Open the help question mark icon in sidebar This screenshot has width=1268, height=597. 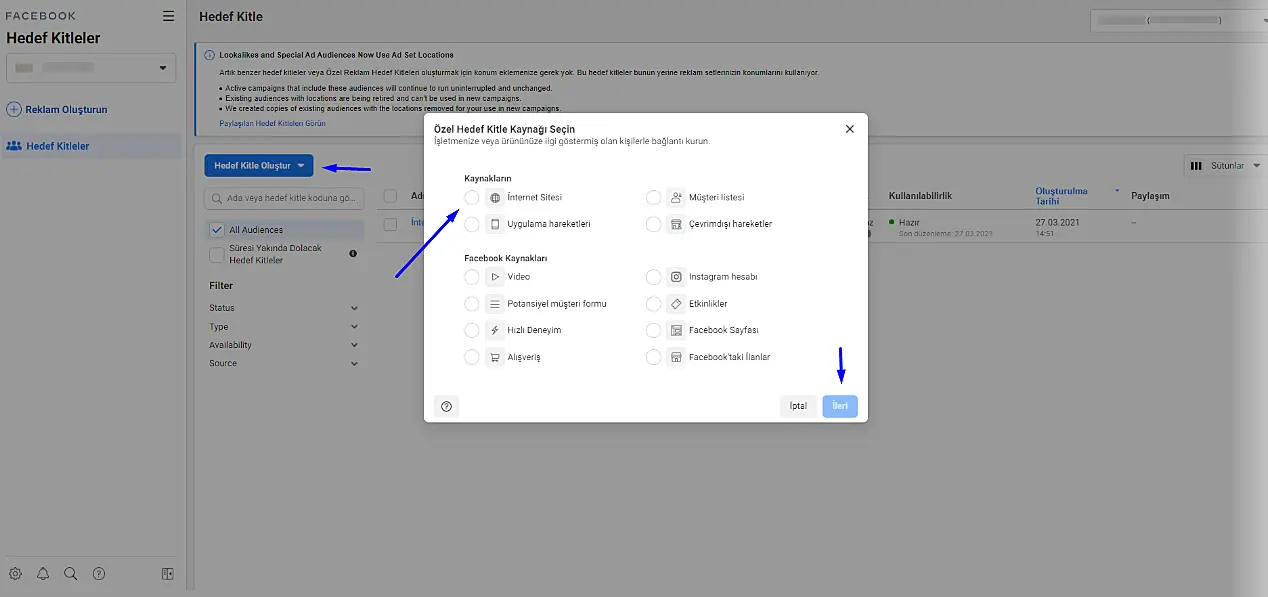(99, 574)
